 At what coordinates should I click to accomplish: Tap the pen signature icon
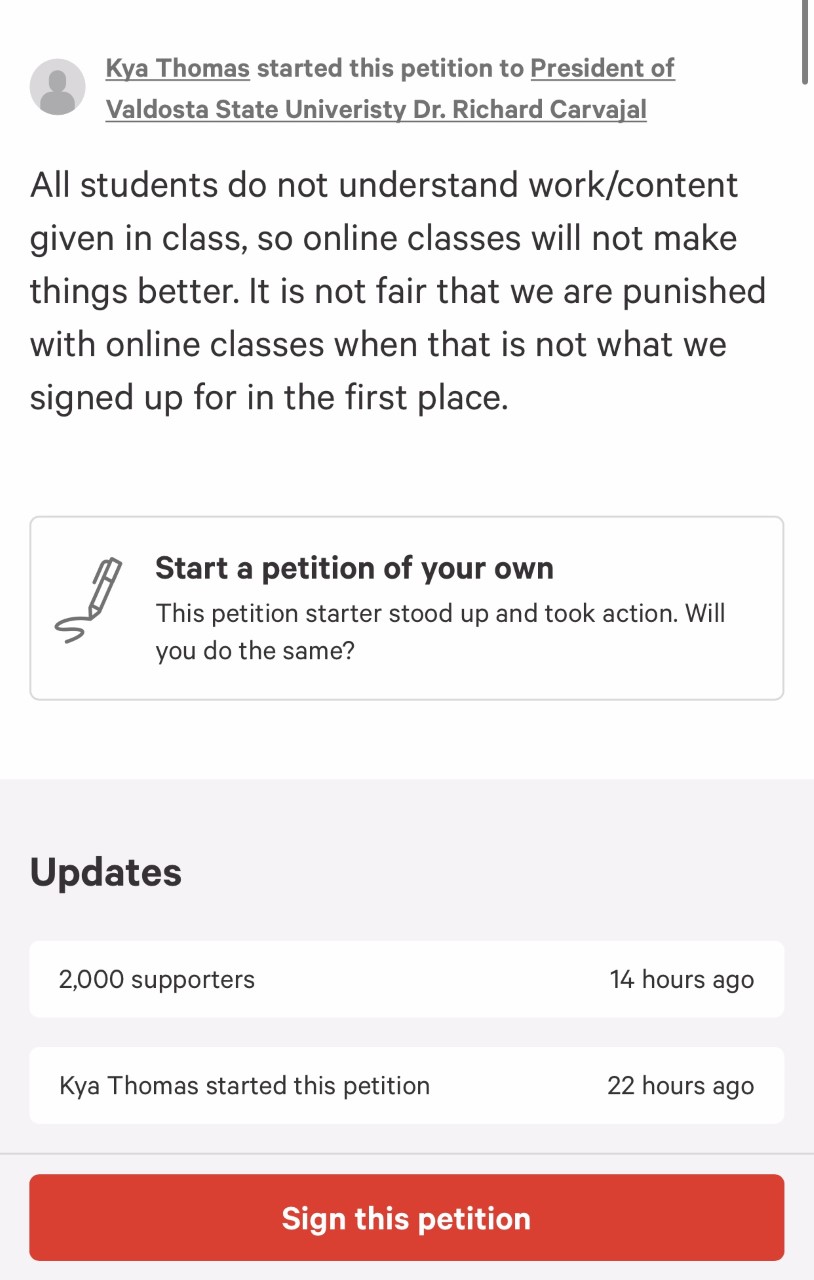(87, 600)
